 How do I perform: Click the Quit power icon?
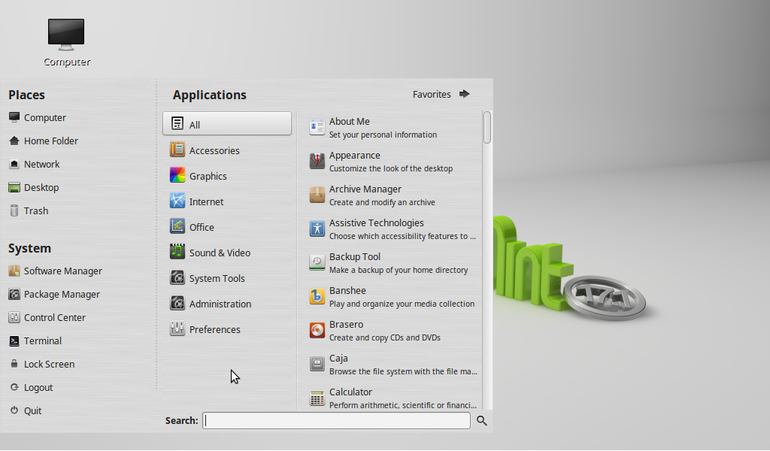pos(14,410)
